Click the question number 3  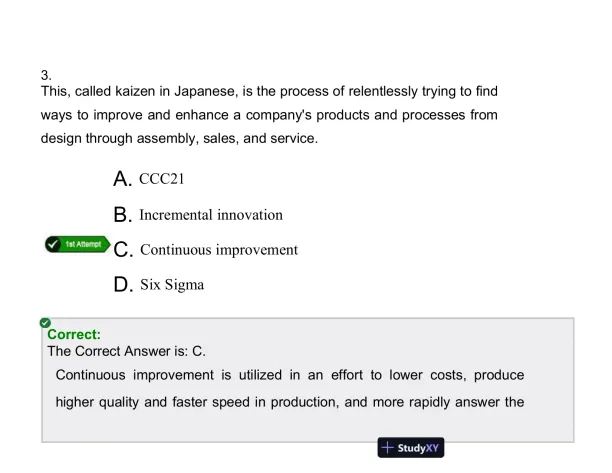tap(45, 75)
